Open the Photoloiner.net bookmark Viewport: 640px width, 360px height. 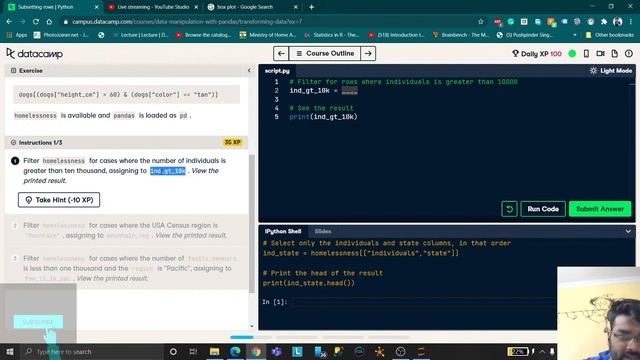[61, 35]
